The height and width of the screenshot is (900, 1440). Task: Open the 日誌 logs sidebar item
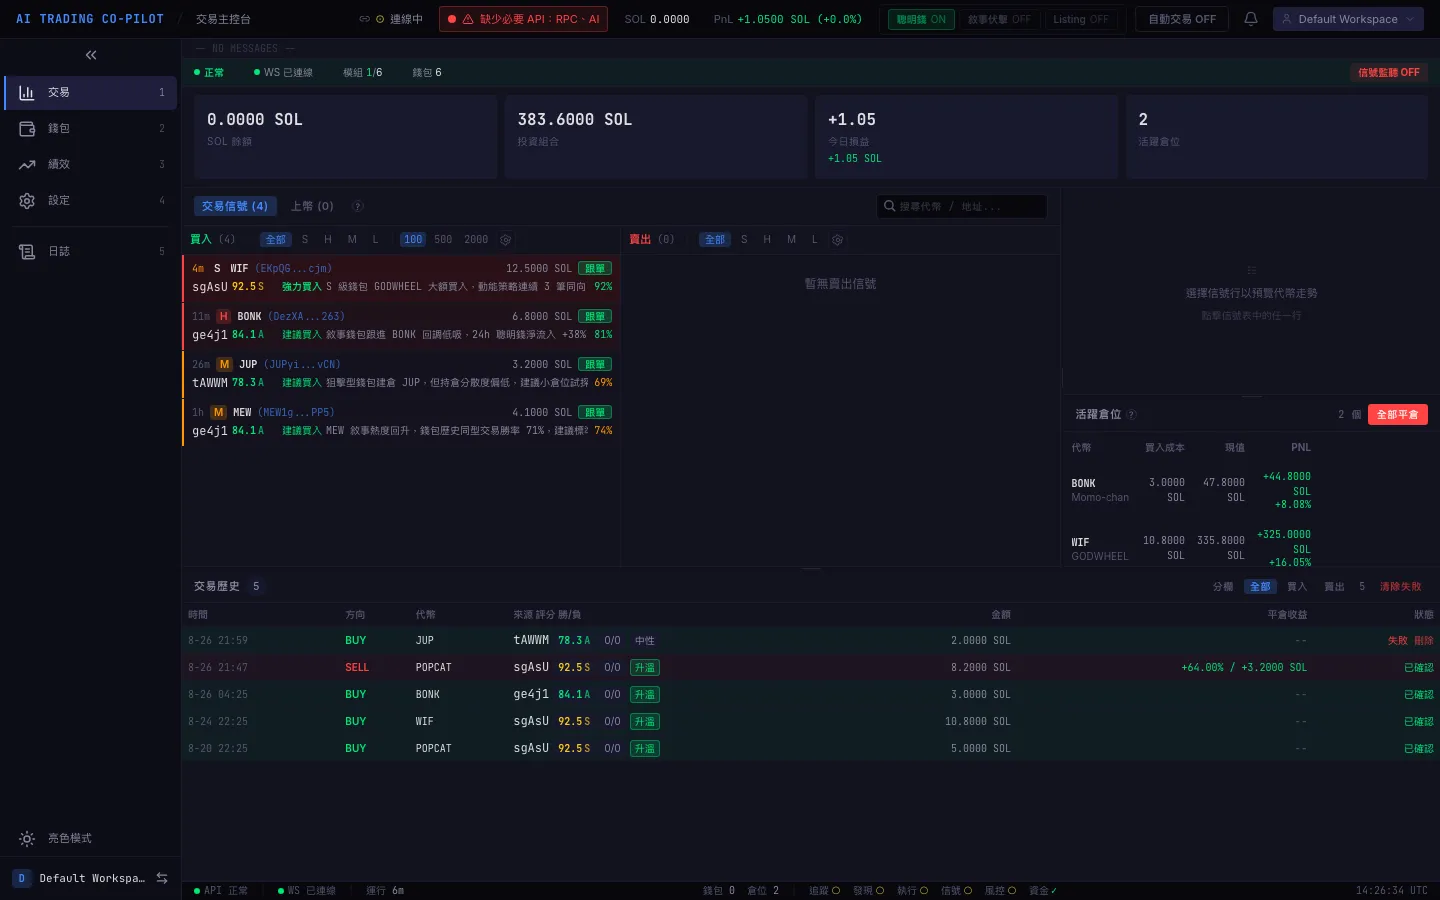[90, 251]
